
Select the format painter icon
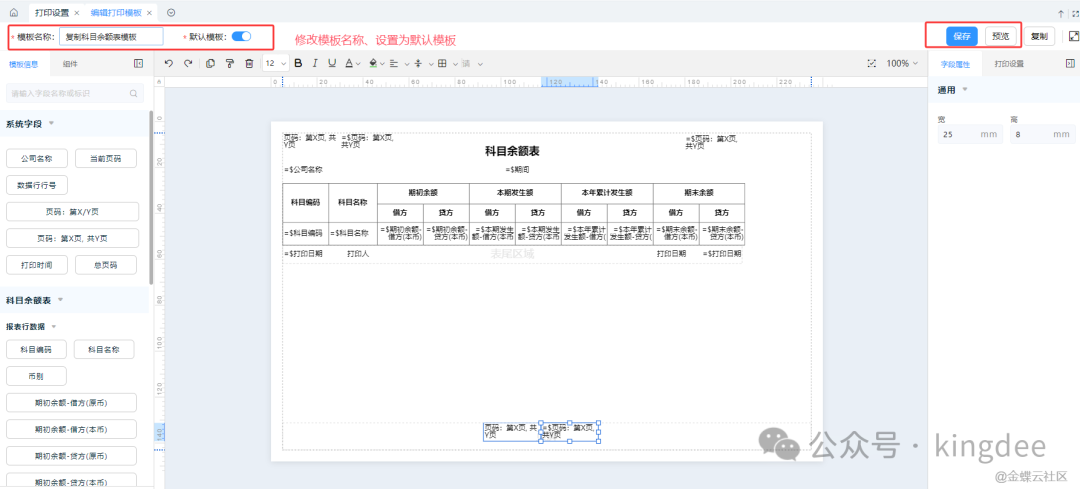(x=229, y=63)
